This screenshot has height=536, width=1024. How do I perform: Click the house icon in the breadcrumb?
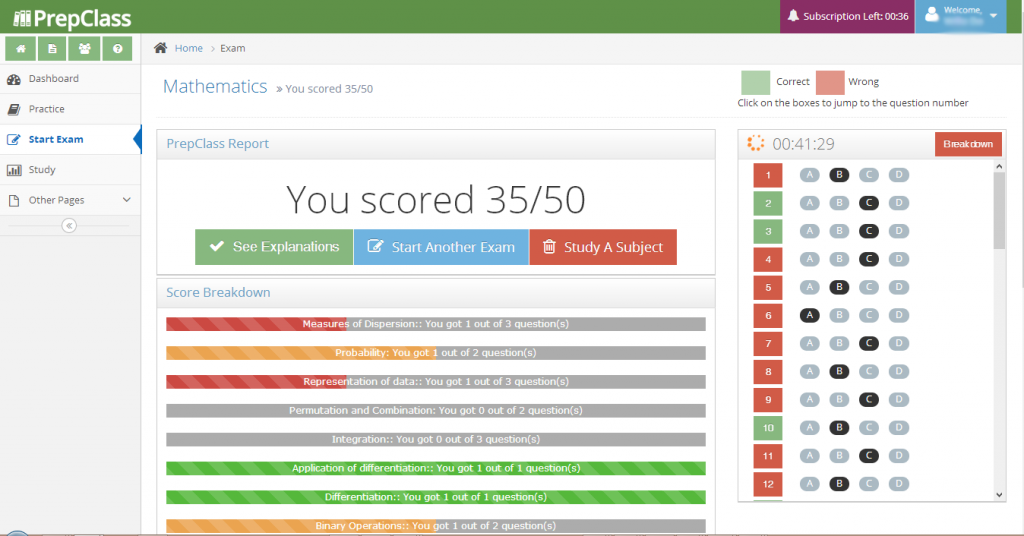coord(160,48)
